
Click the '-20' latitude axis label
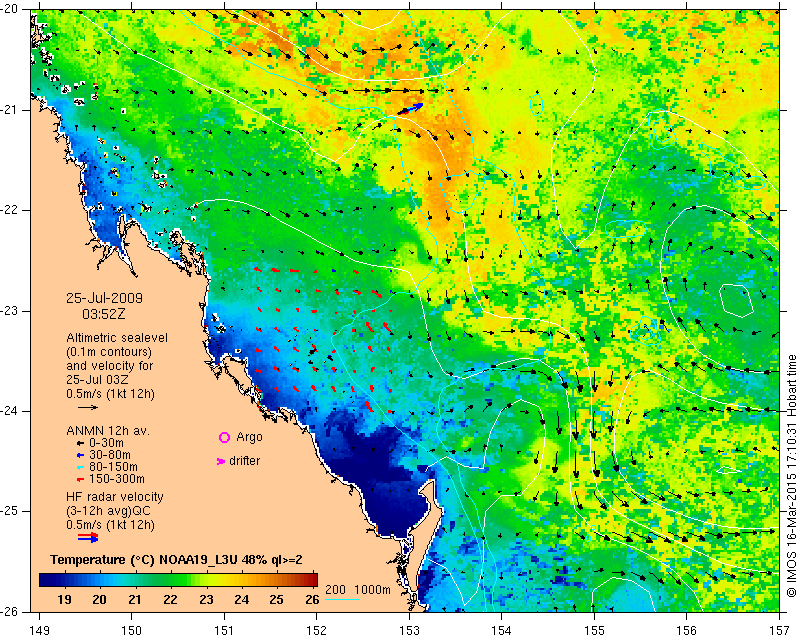tap(10, 10)
